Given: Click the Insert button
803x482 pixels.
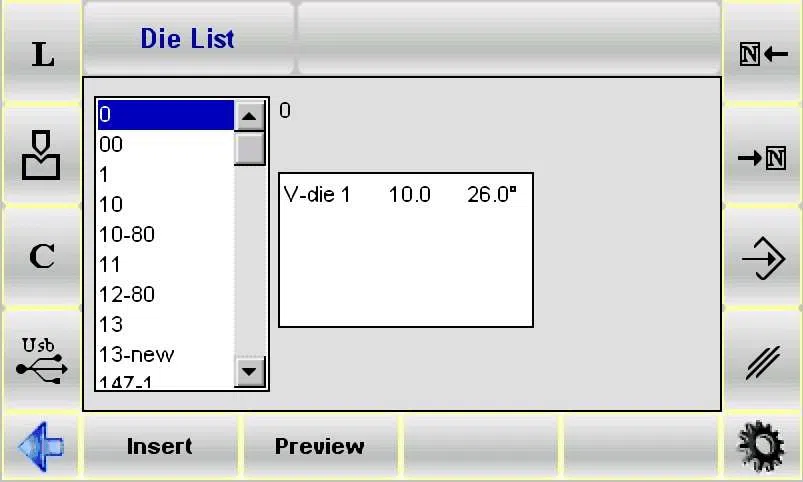Looking at the screenshot, I should coord(160,446).
